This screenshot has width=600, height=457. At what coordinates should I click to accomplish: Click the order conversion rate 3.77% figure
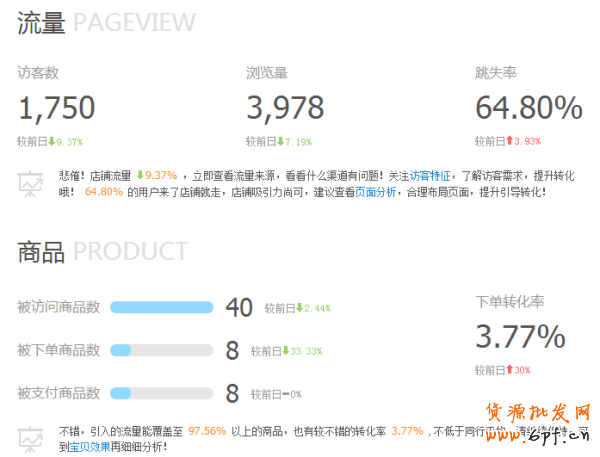(520, 336)
